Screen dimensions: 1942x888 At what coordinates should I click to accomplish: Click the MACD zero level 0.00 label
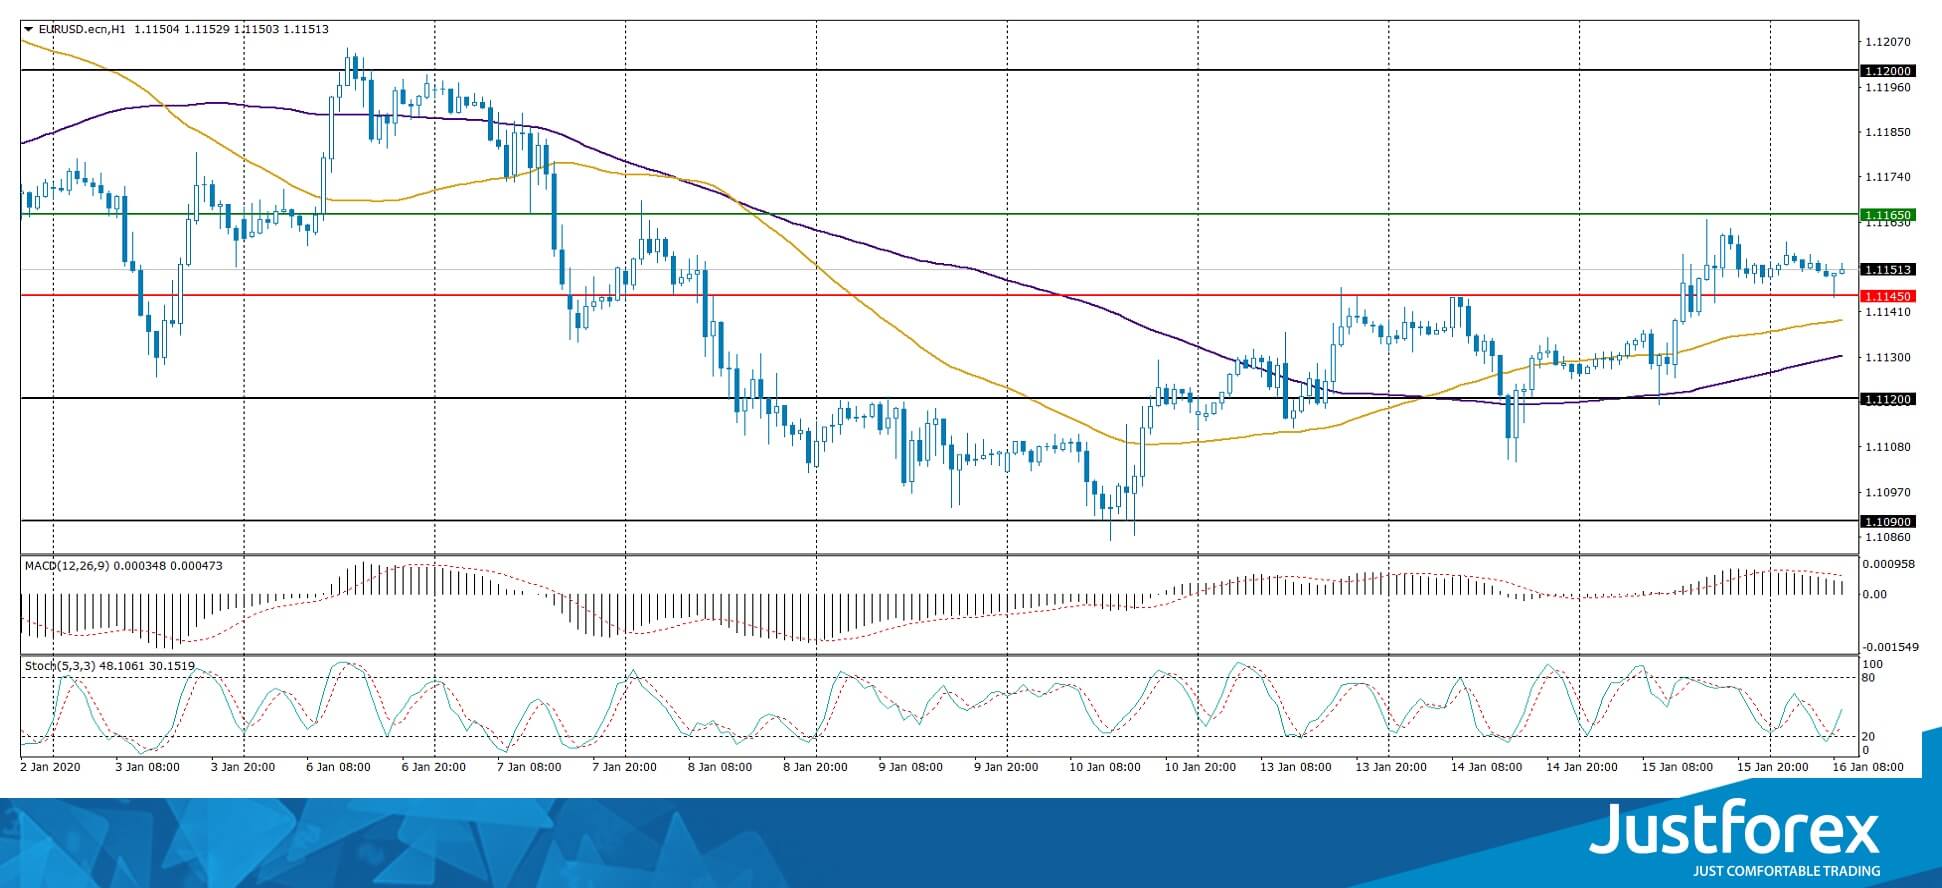pos(1876,594)
